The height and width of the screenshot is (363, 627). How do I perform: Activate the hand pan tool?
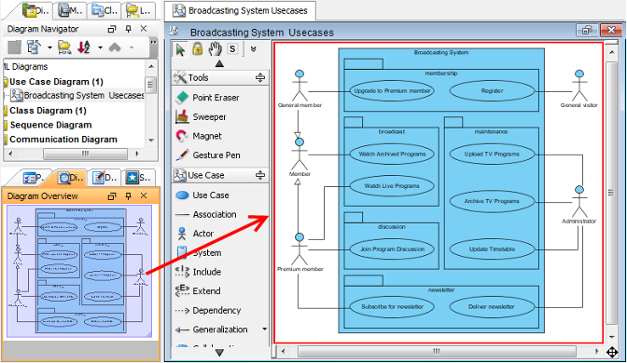[215, 49]
